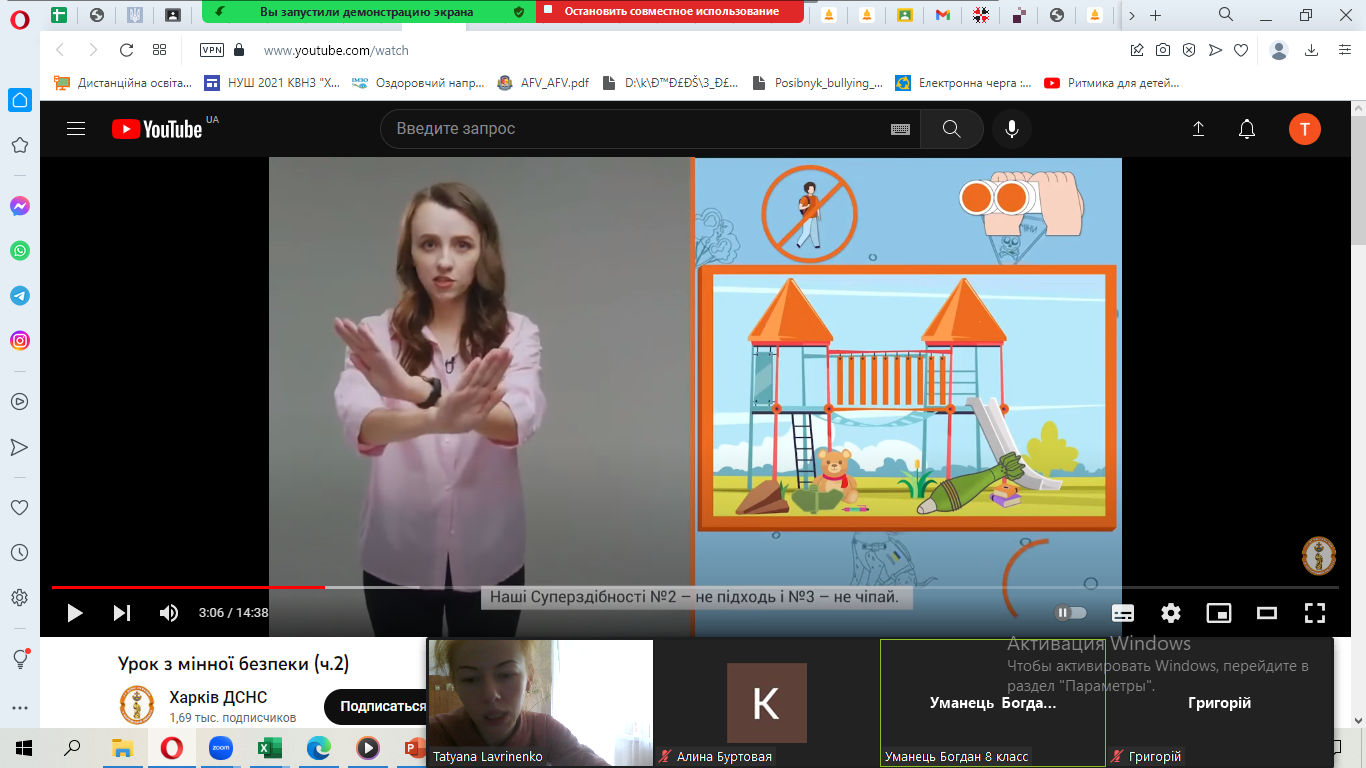The image size is (1366, 768).
Task: Open bookmark 'НУШ 2021 КВНЗ'
Action: pos(272,83)
